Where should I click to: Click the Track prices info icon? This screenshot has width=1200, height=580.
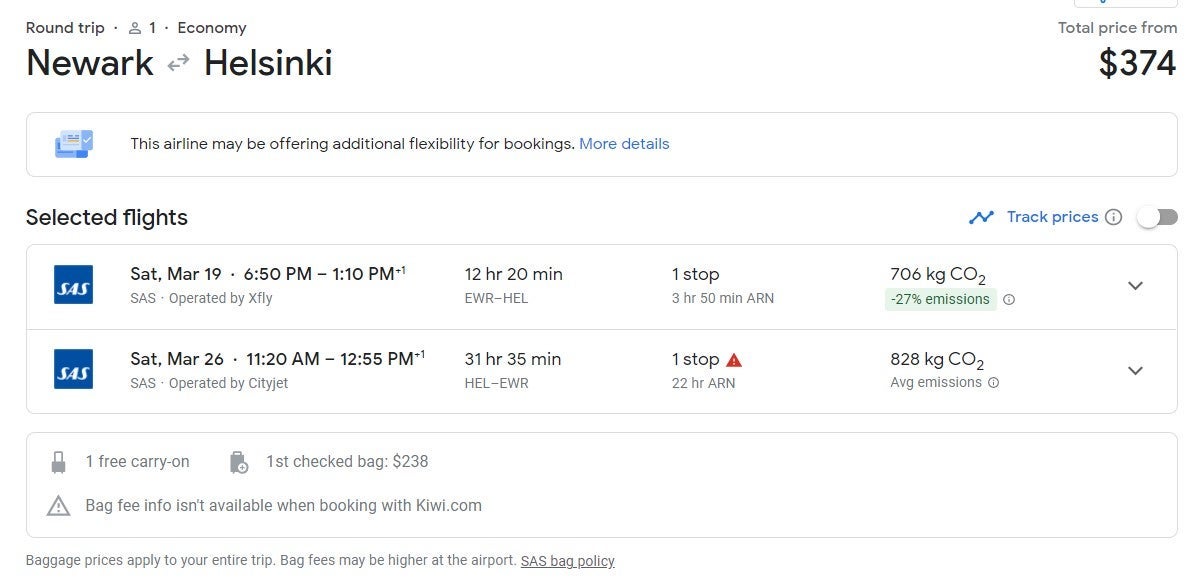(1113, 217)
